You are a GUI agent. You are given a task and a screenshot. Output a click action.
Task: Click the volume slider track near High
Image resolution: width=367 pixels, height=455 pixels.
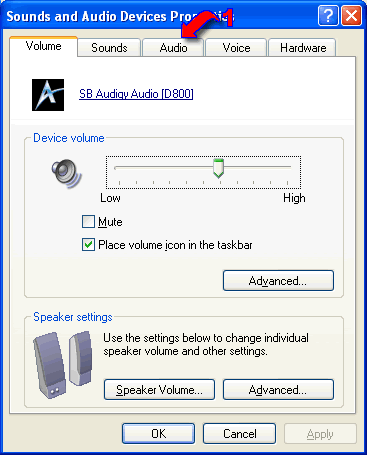click(x=280, y=167)
